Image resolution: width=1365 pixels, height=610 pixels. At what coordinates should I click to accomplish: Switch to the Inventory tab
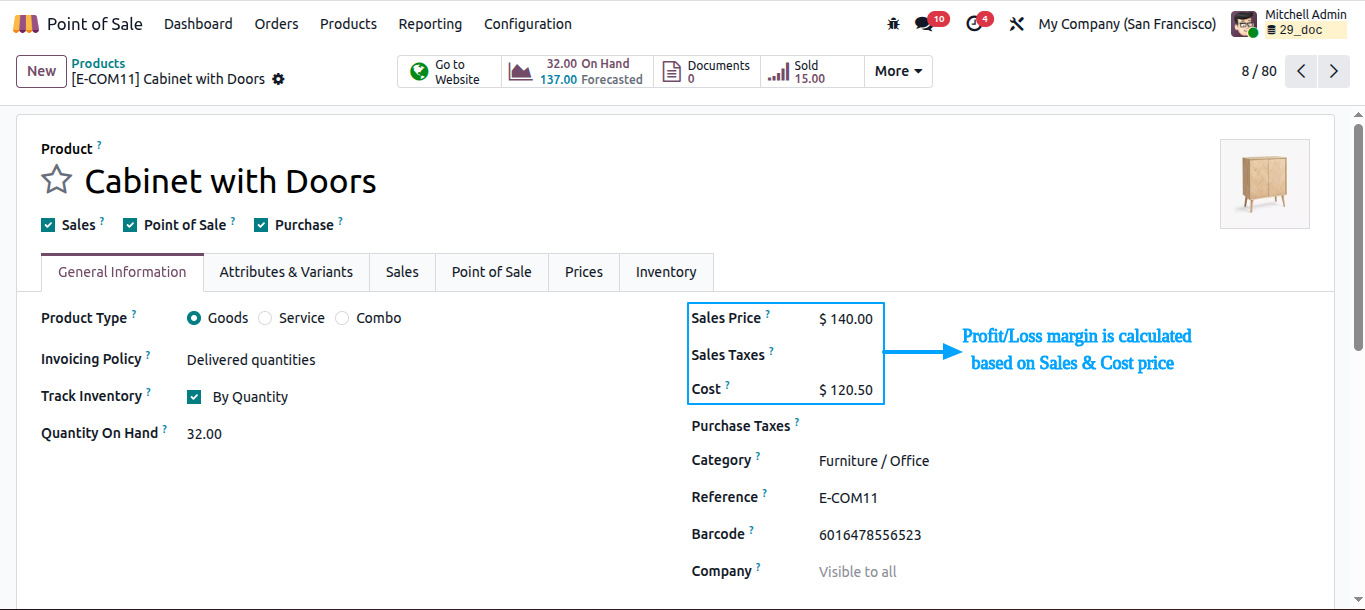pyautogui.click(x=666, y=272)
